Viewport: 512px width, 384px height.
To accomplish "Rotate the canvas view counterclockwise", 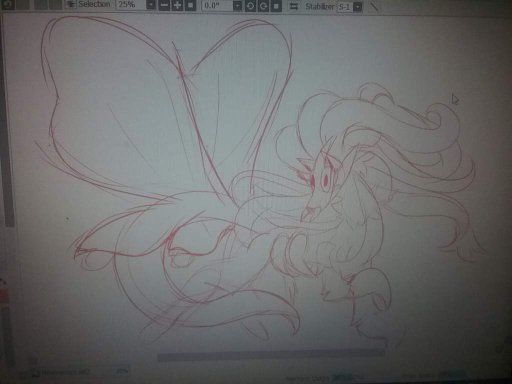I will point(250,6).
